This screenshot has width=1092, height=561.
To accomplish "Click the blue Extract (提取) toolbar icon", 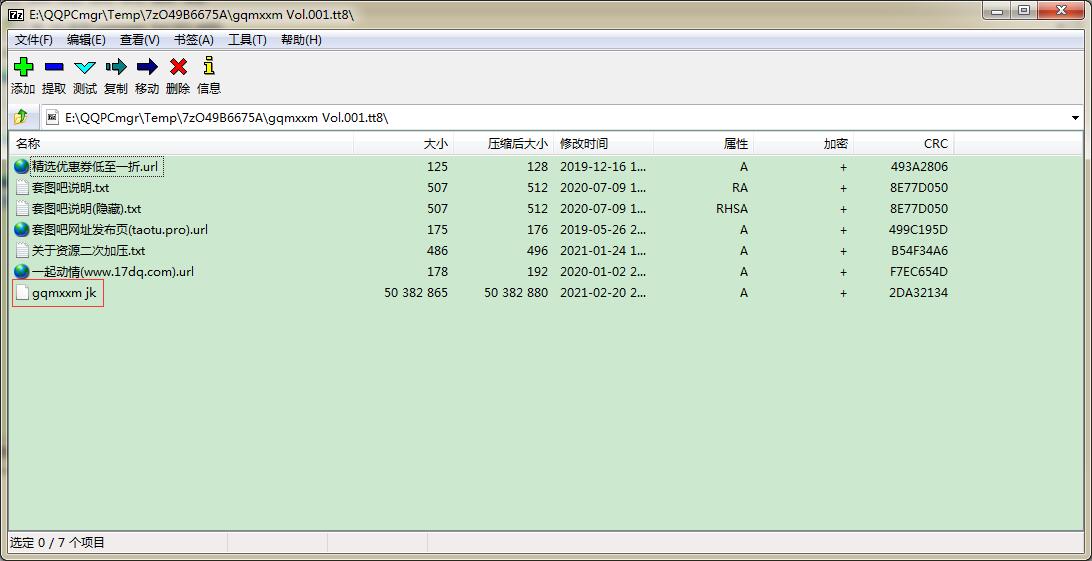I will (x=54, y=67).
